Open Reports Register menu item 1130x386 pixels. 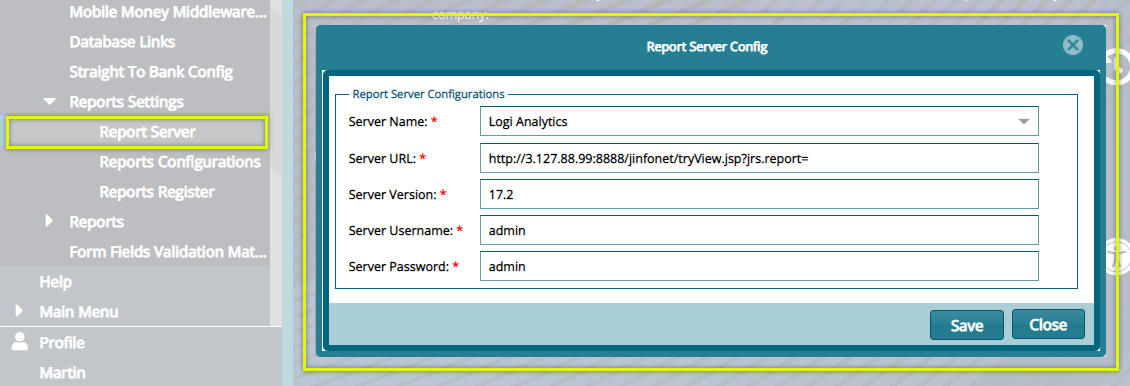pos(157,192)
